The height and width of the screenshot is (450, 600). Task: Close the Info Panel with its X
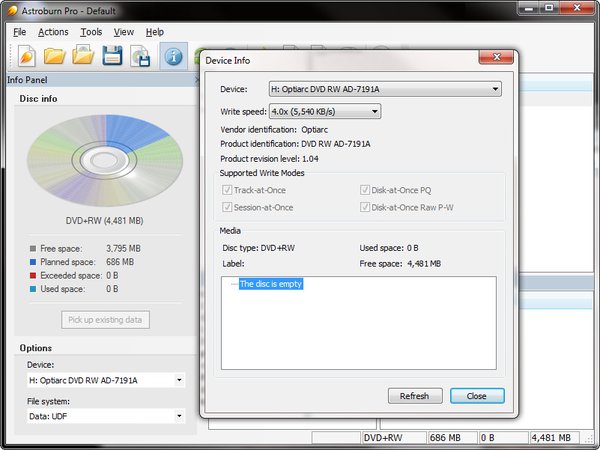tap(197, 80)
